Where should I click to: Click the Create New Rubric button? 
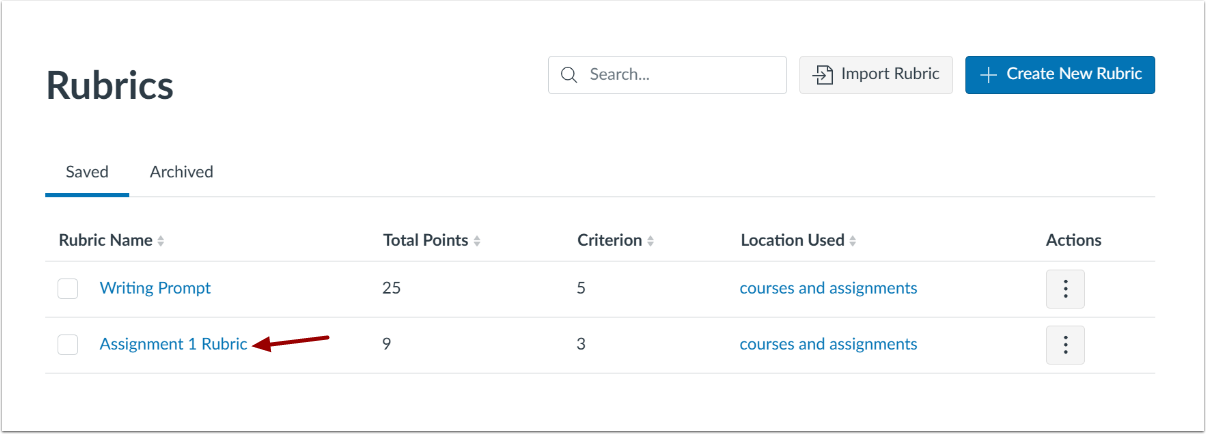1060,75
